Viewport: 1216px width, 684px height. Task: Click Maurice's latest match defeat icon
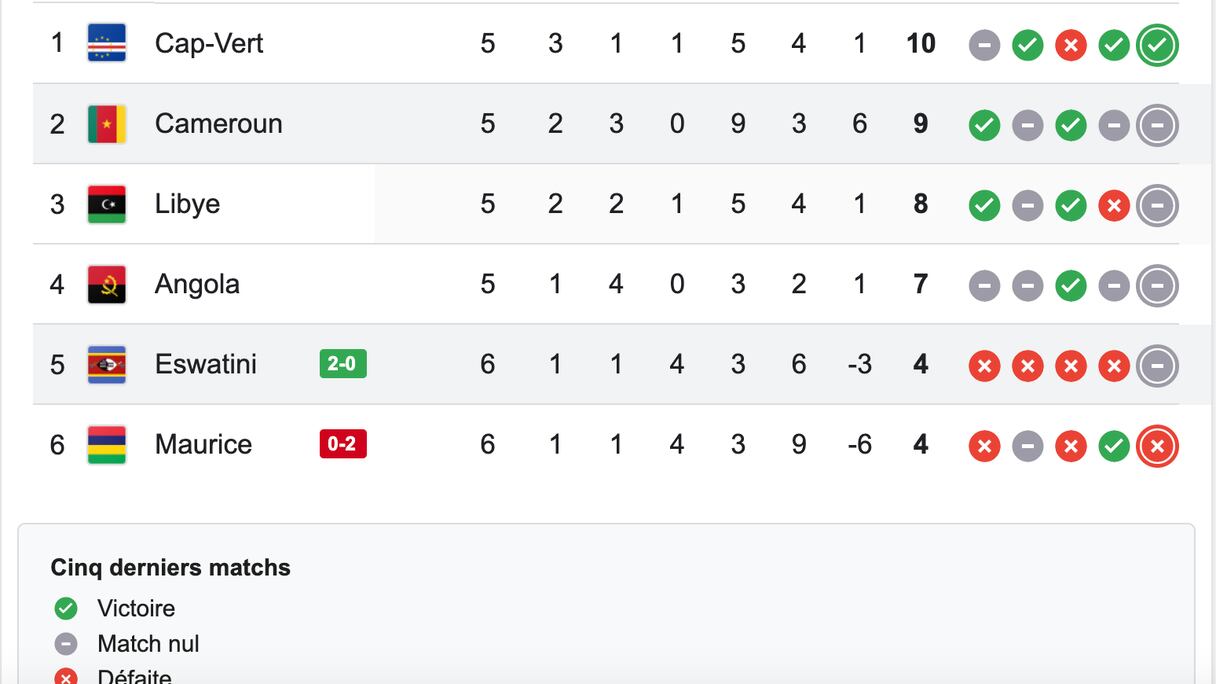tap(1157, 446)
